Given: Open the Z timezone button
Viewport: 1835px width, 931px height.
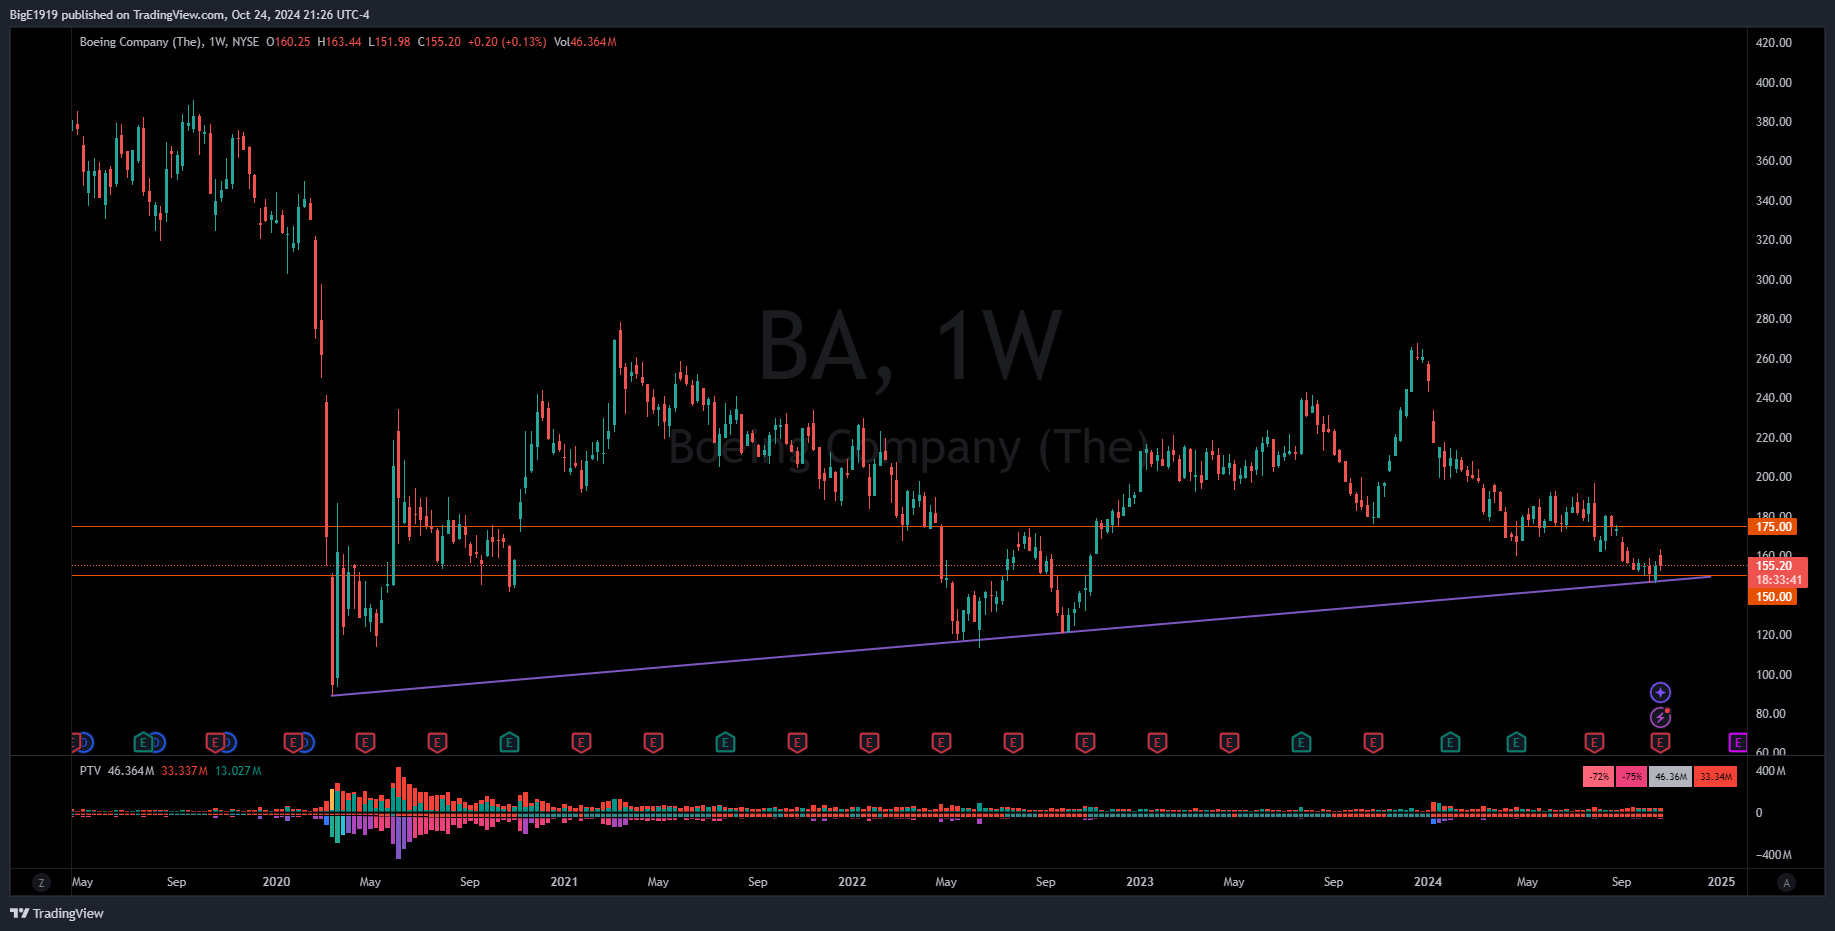Looking at the screenshot, I should [x=41, y=882].
